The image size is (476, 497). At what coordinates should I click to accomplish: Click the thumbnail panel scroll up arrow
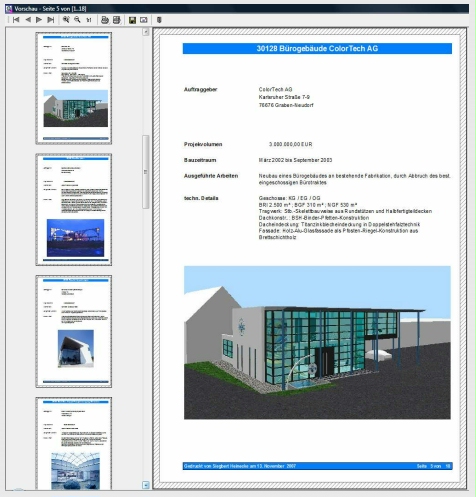pyautogui.click(x=146, y=32)
